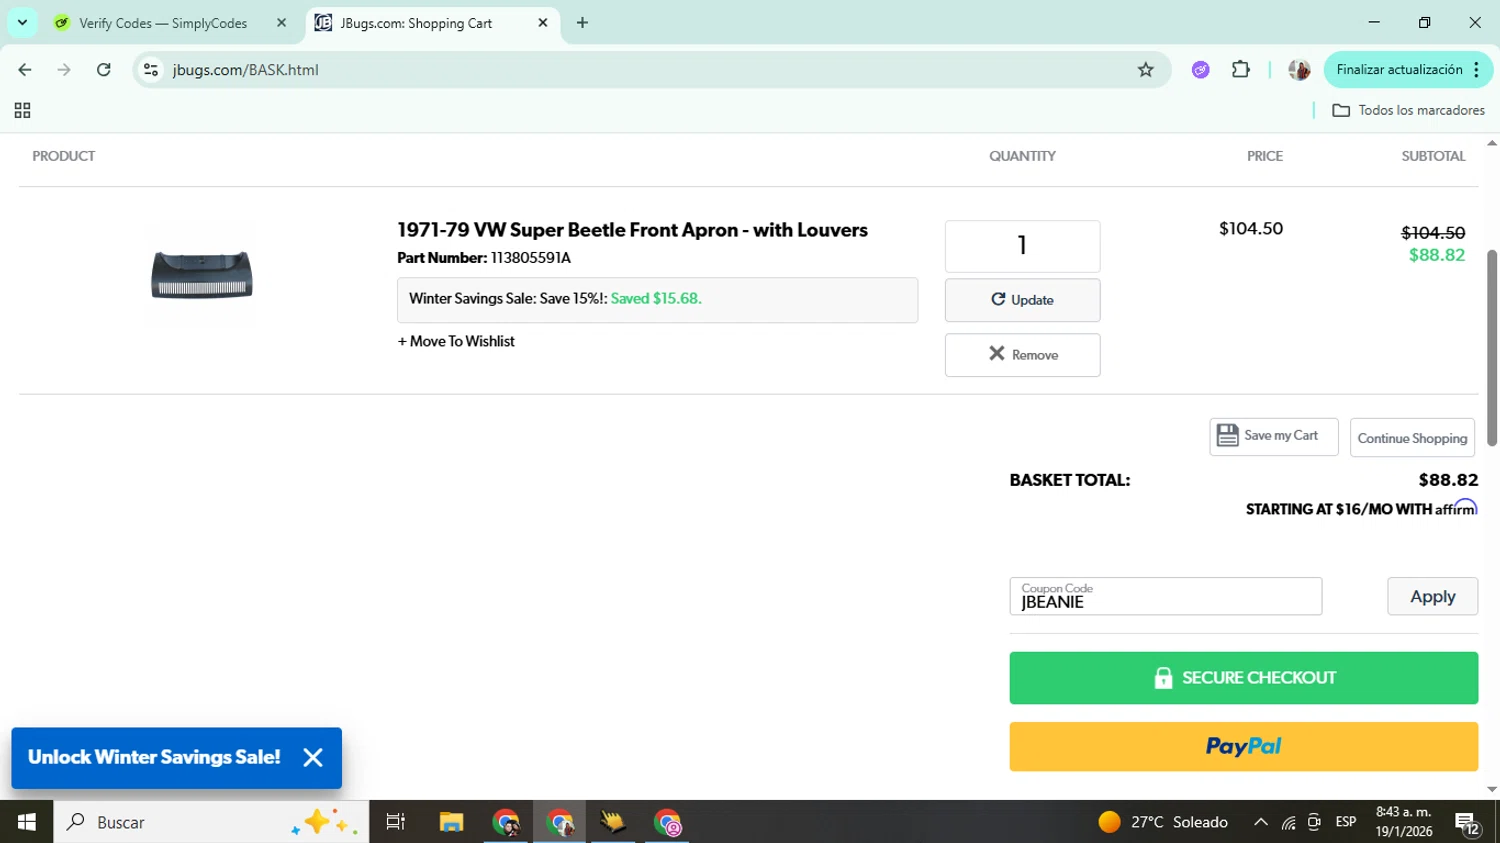Open a new browser tab

pyautogui.click(x=583, y=23)
